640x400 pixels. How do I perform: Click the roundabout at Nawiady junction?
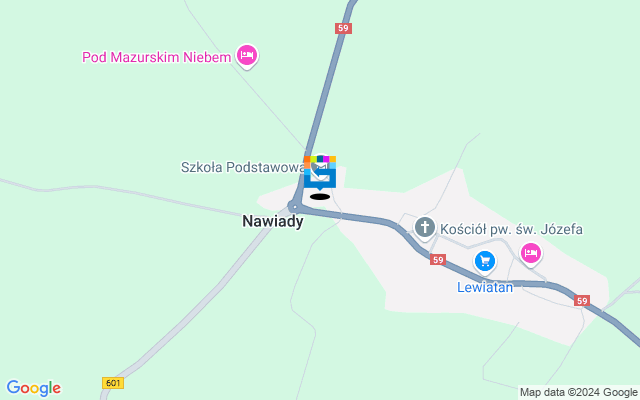tap(294, 207)
